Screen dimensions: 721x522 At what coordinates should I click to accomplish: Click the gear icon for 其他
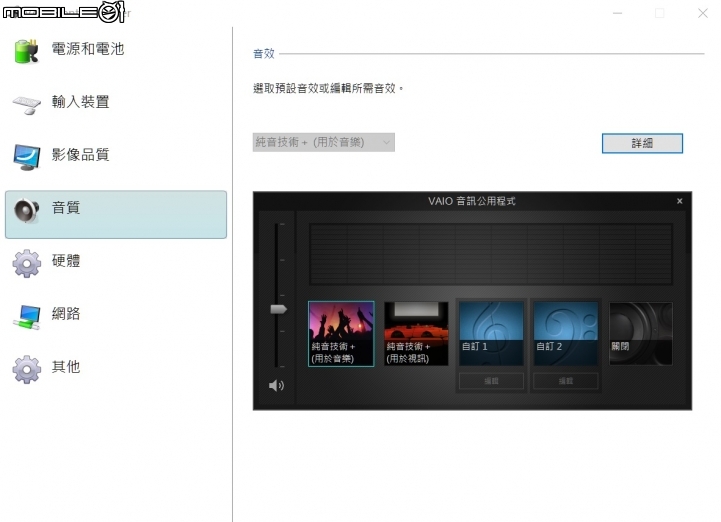click(x=26, y=369)
